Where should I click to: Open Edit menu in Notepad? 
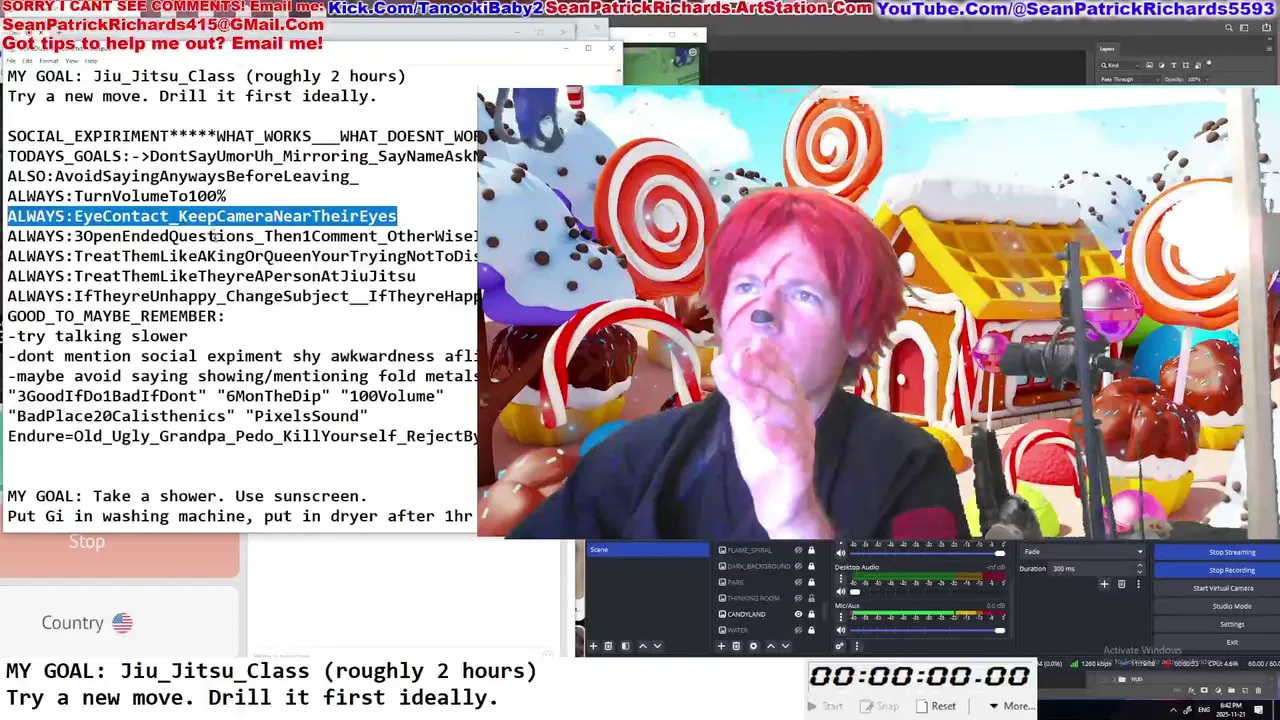click(28, 61)
